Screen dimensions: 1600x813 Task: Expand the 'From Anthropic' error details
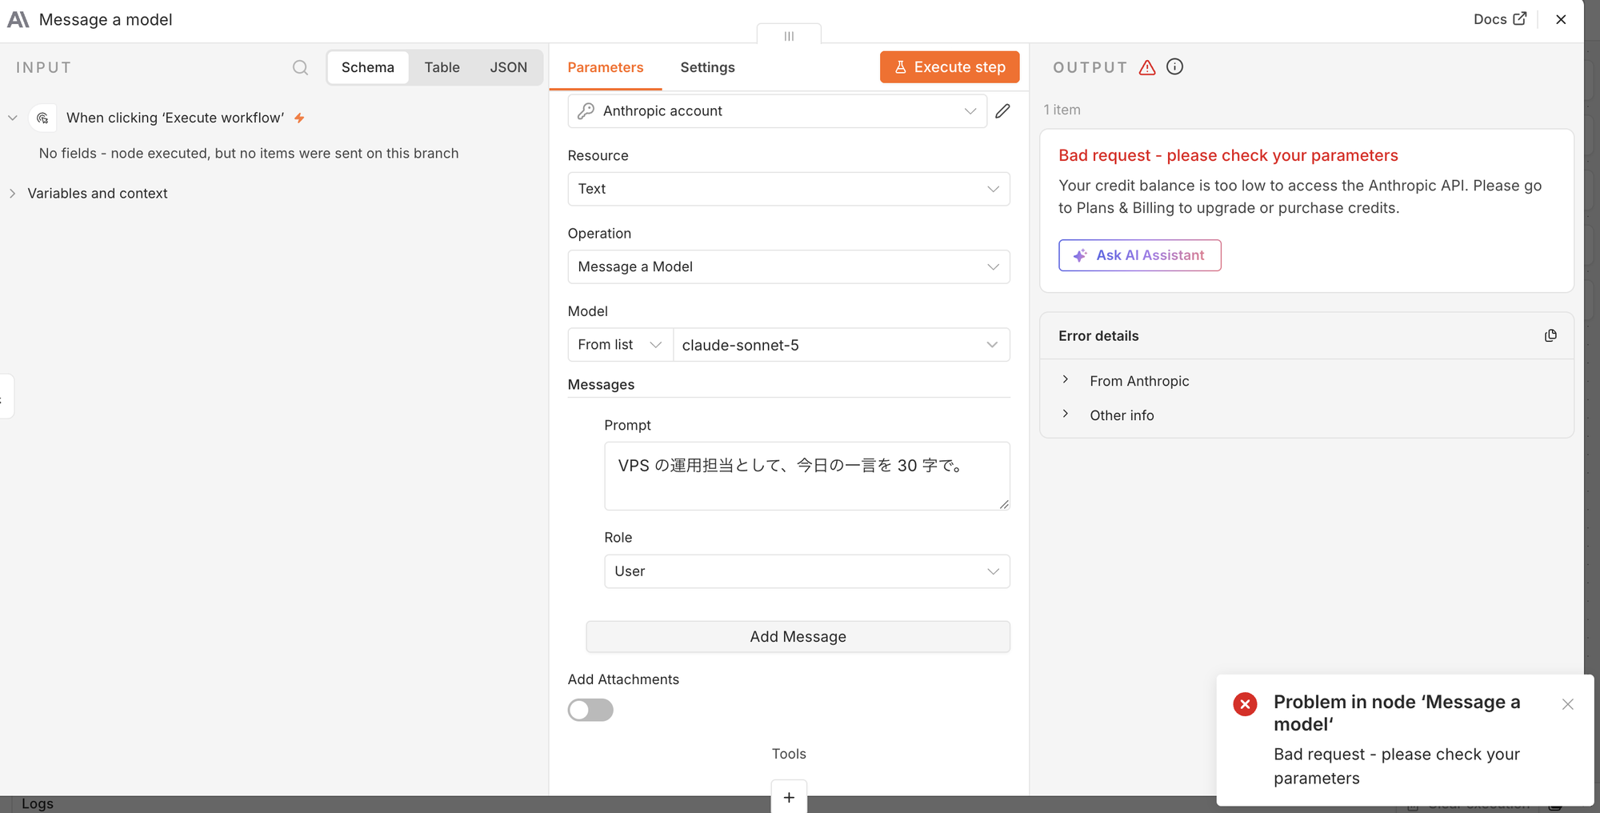coord(1066,380)
